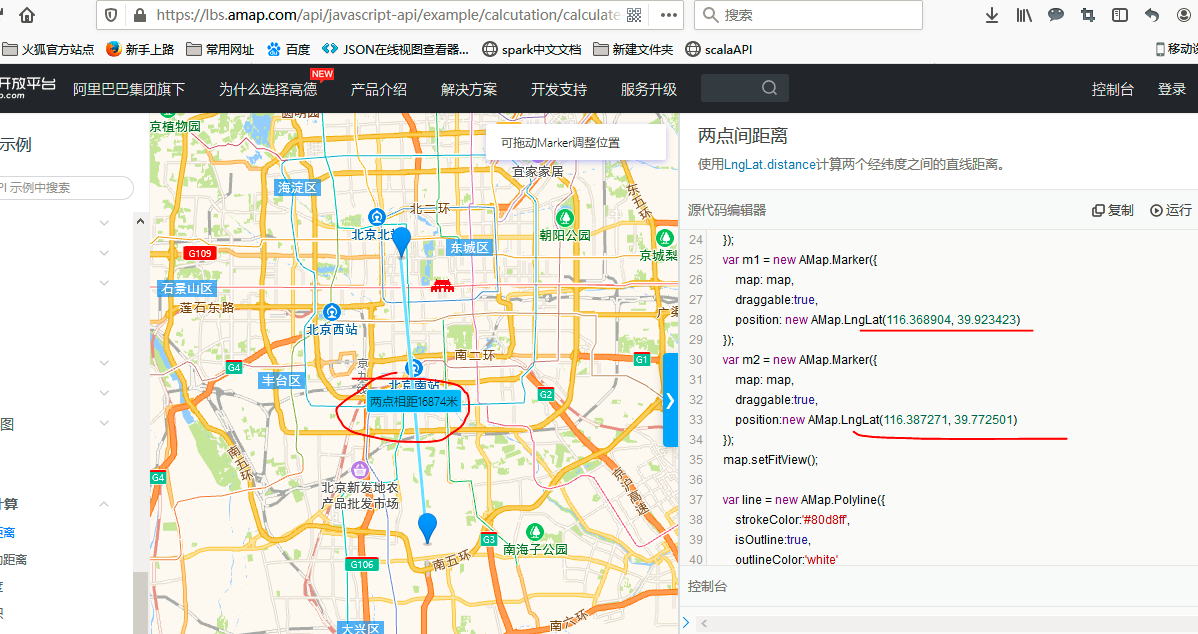This screenshot has height=634, width=1198.
Task: Run the example via 运行 icon
Action: coord(1171,210)
